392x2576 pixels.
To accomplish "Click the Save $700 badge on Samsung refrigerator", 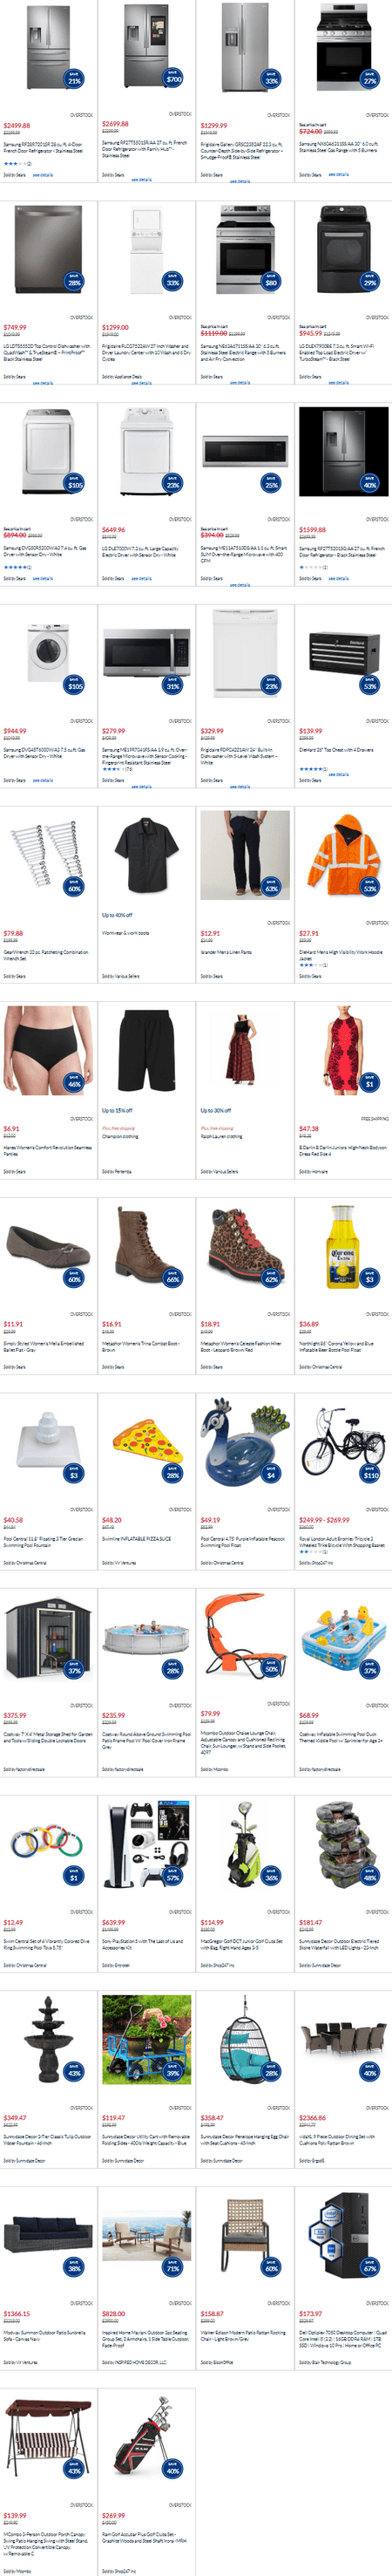I will pos(173,77).
